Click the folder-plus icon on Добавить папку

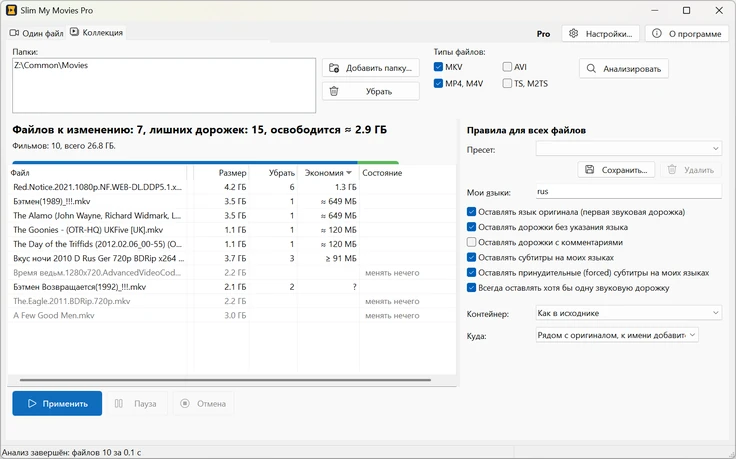coord(334,68)
